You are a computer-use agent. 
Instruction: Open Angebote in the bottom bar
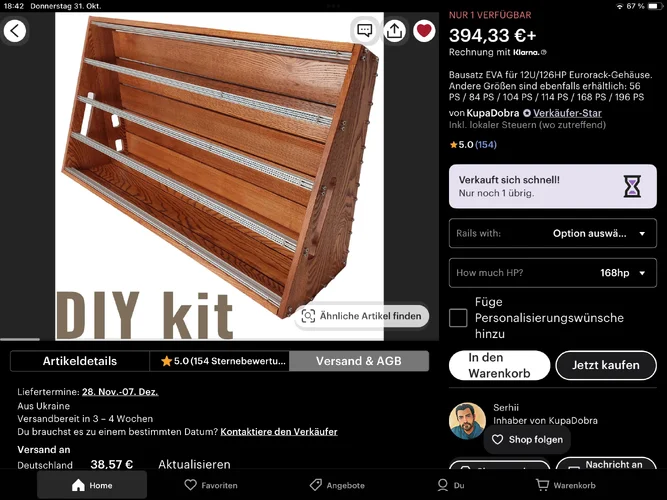[x=337, y=485]
